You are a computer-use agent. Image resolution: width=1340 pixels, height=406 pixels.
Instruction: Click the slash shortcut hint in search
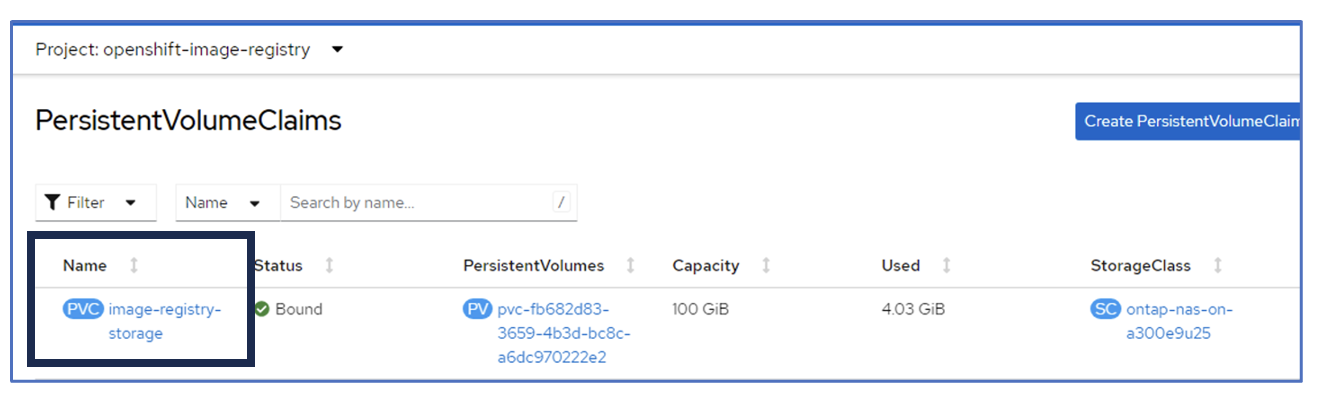point(561,202)
